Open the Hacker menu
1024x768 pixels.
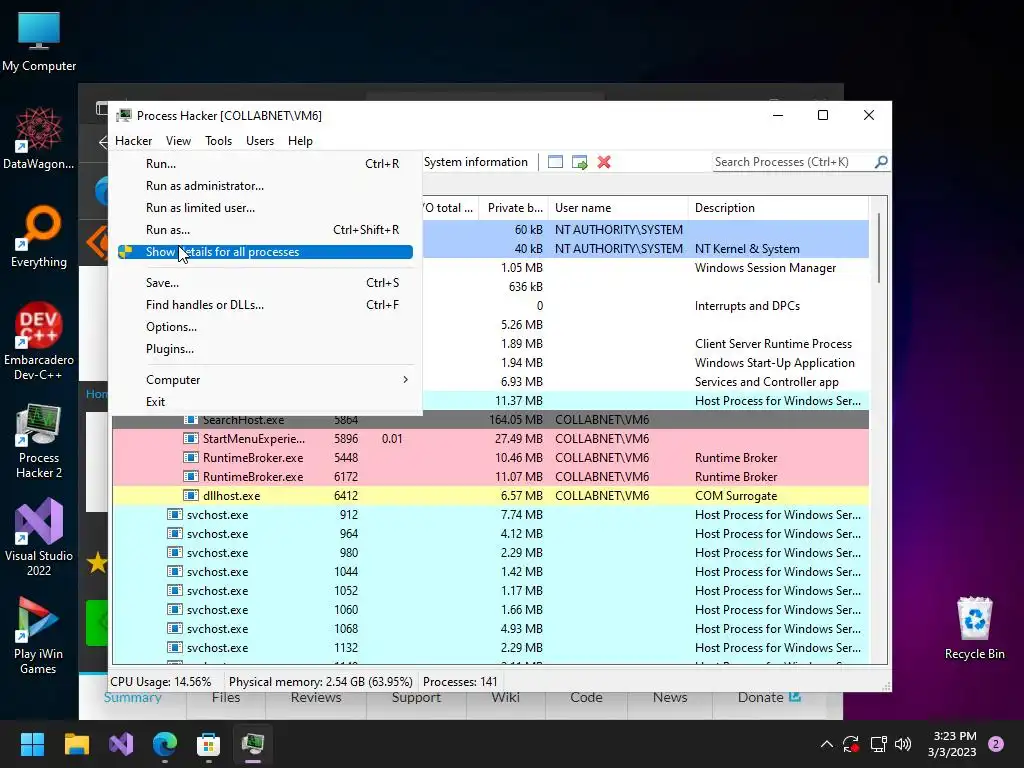point(133,141)
